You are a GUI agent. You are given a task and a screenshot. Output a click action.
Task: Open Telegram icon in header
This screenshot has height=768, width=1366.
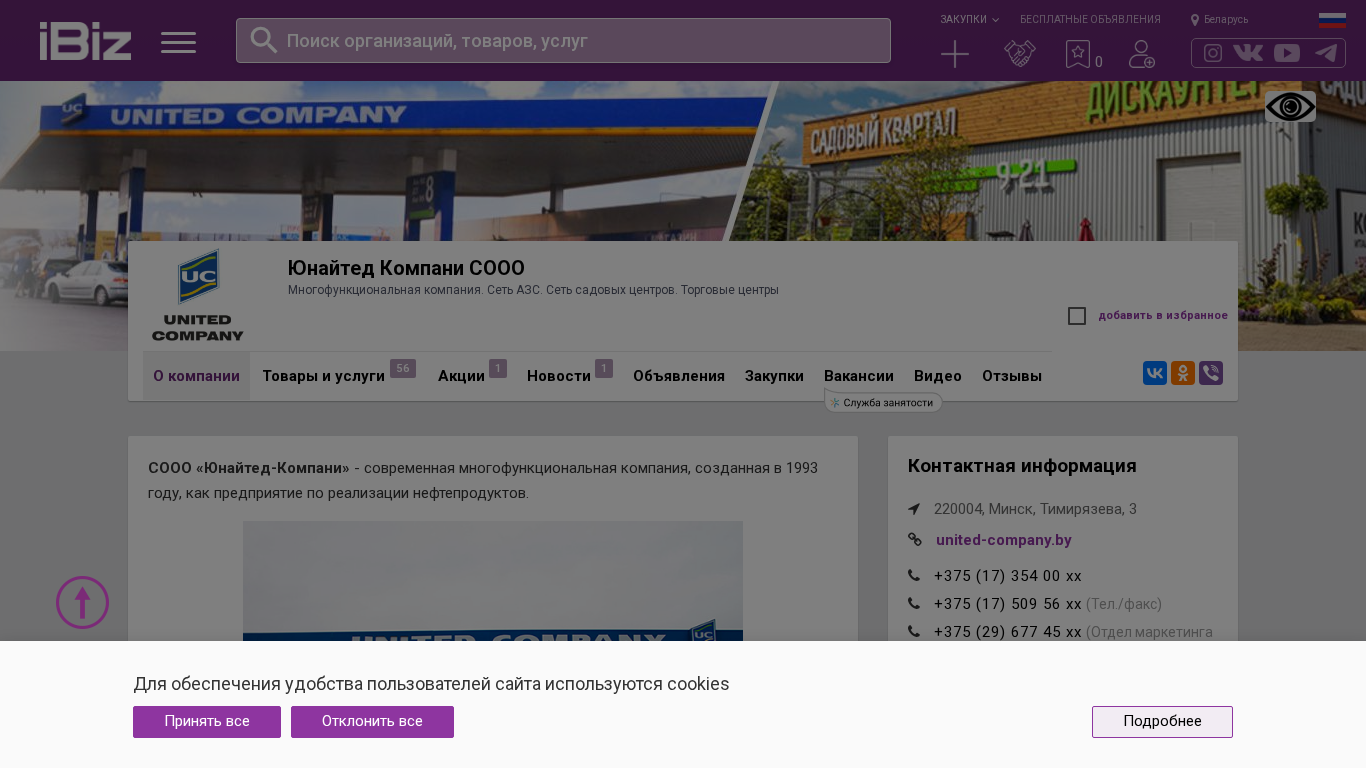(1326, 53)
